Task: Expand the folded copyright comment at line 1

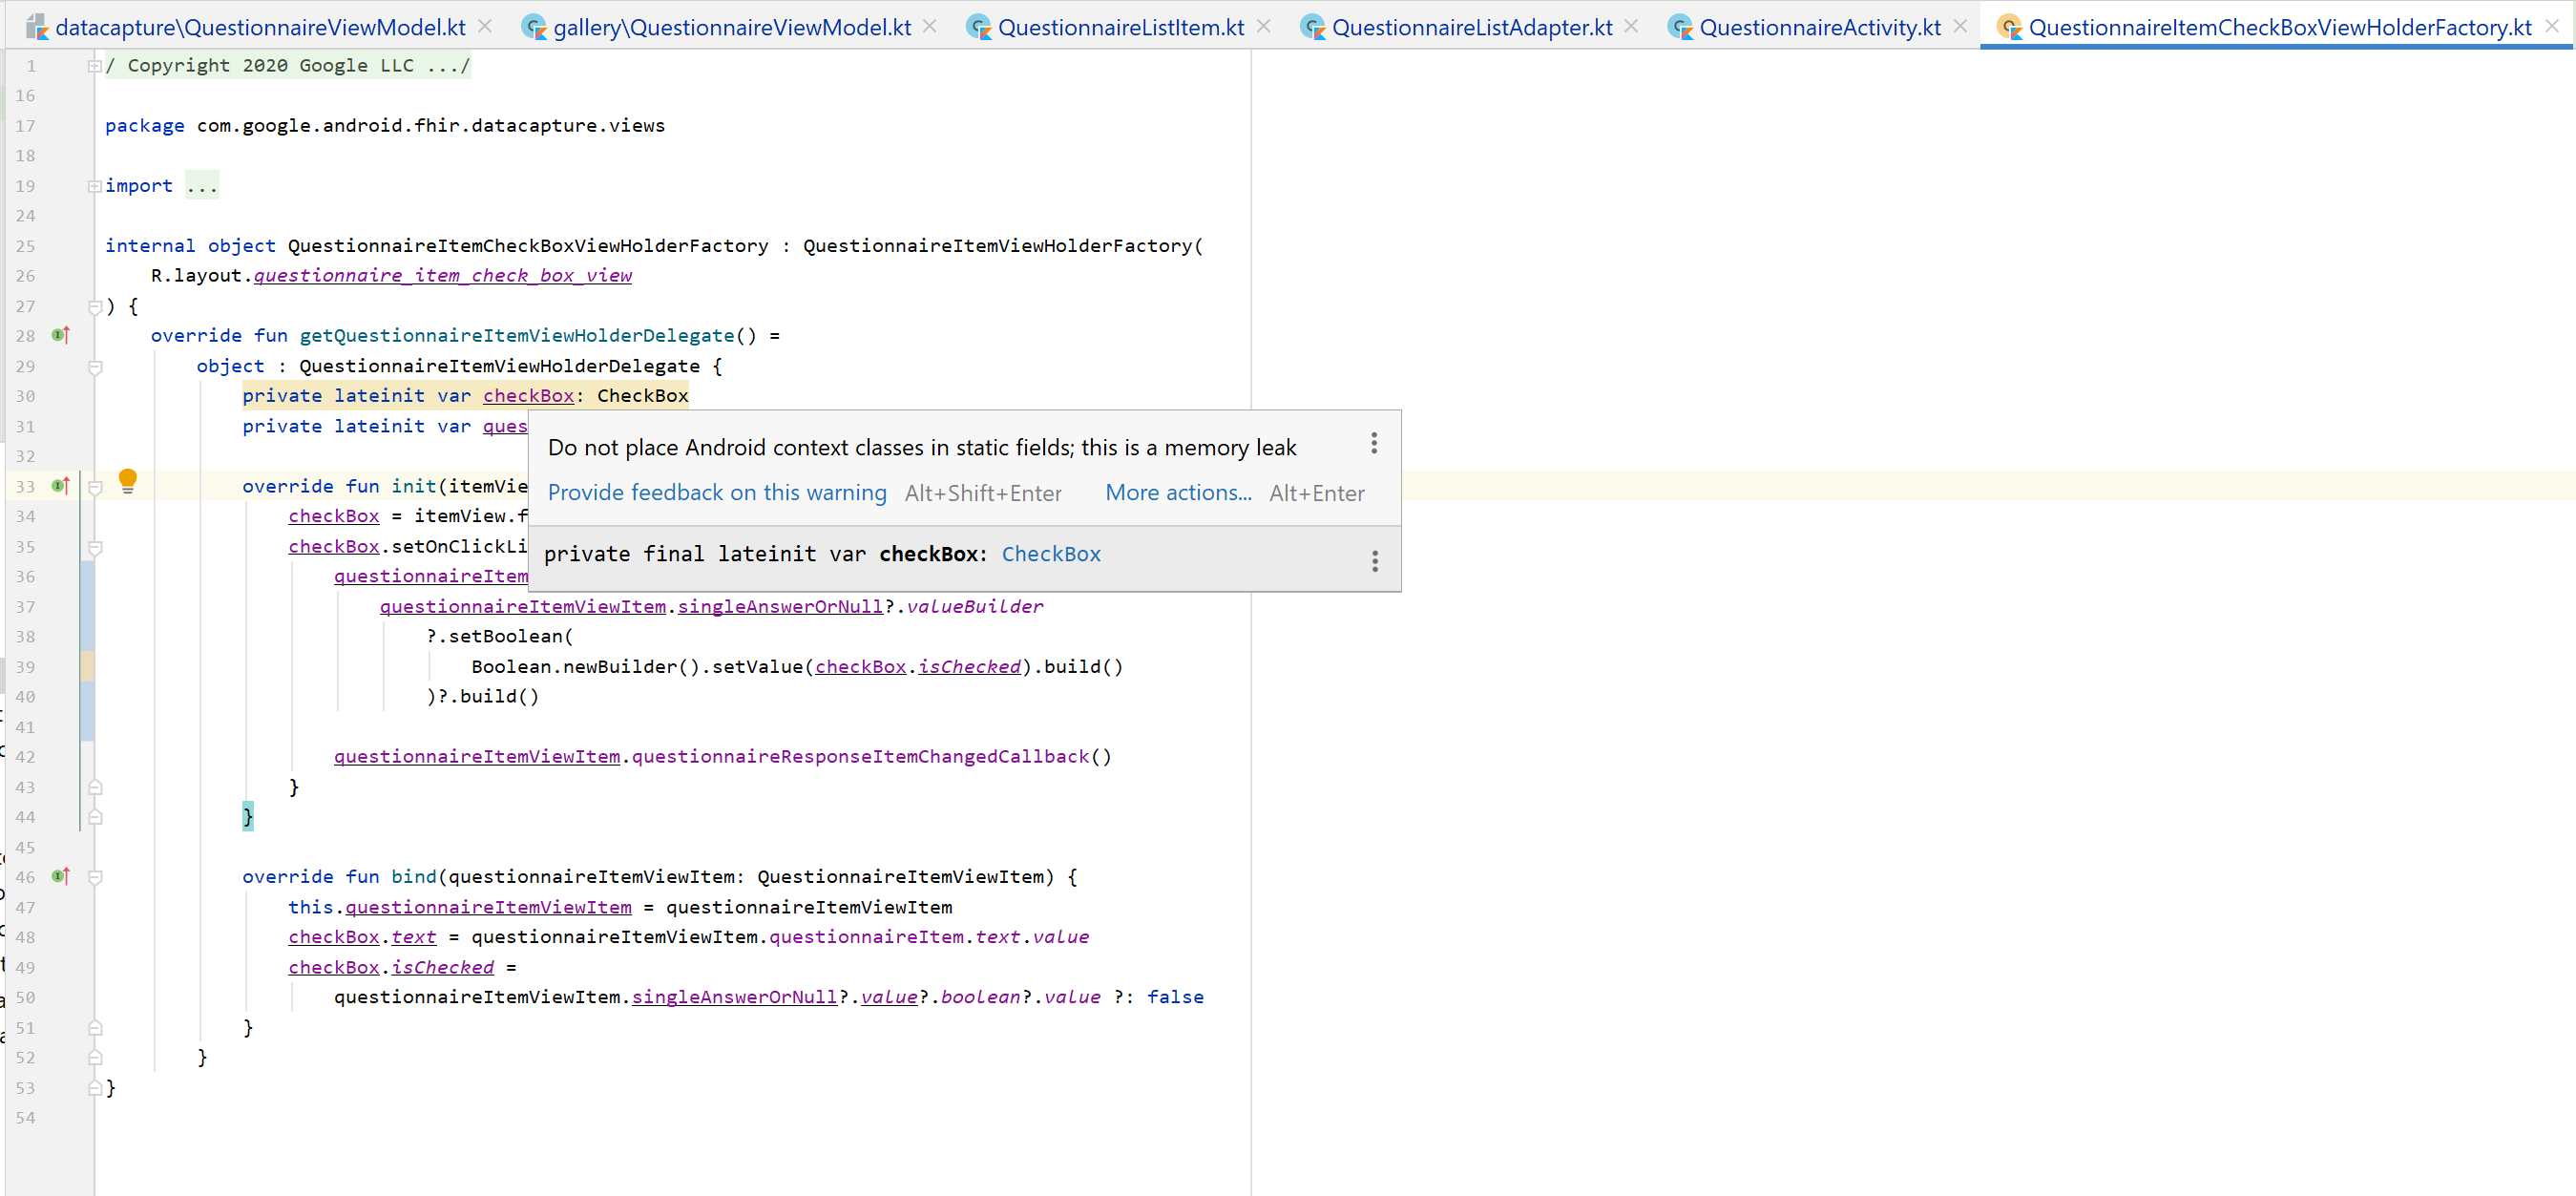Action: click(94, 65)
